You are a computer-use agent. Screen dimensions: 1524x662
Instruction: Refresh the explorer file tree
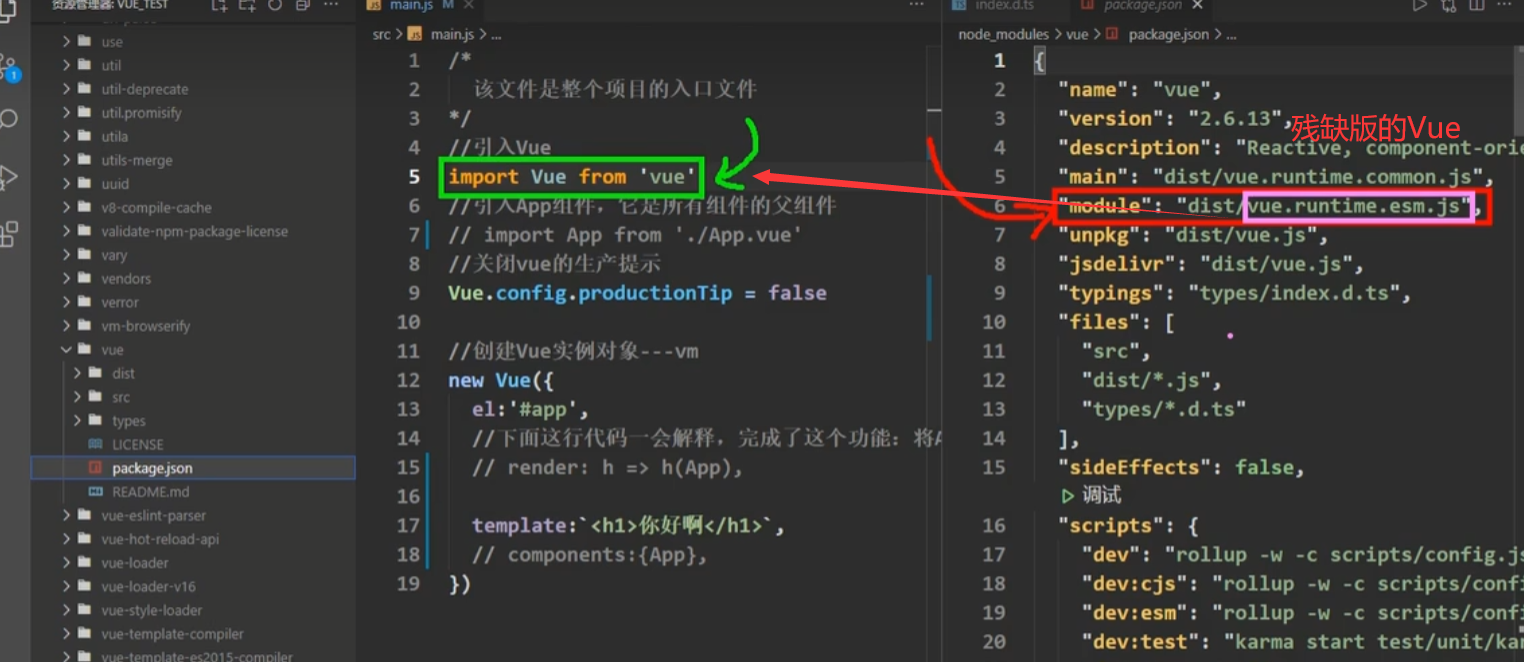click(x=275, y=5)
